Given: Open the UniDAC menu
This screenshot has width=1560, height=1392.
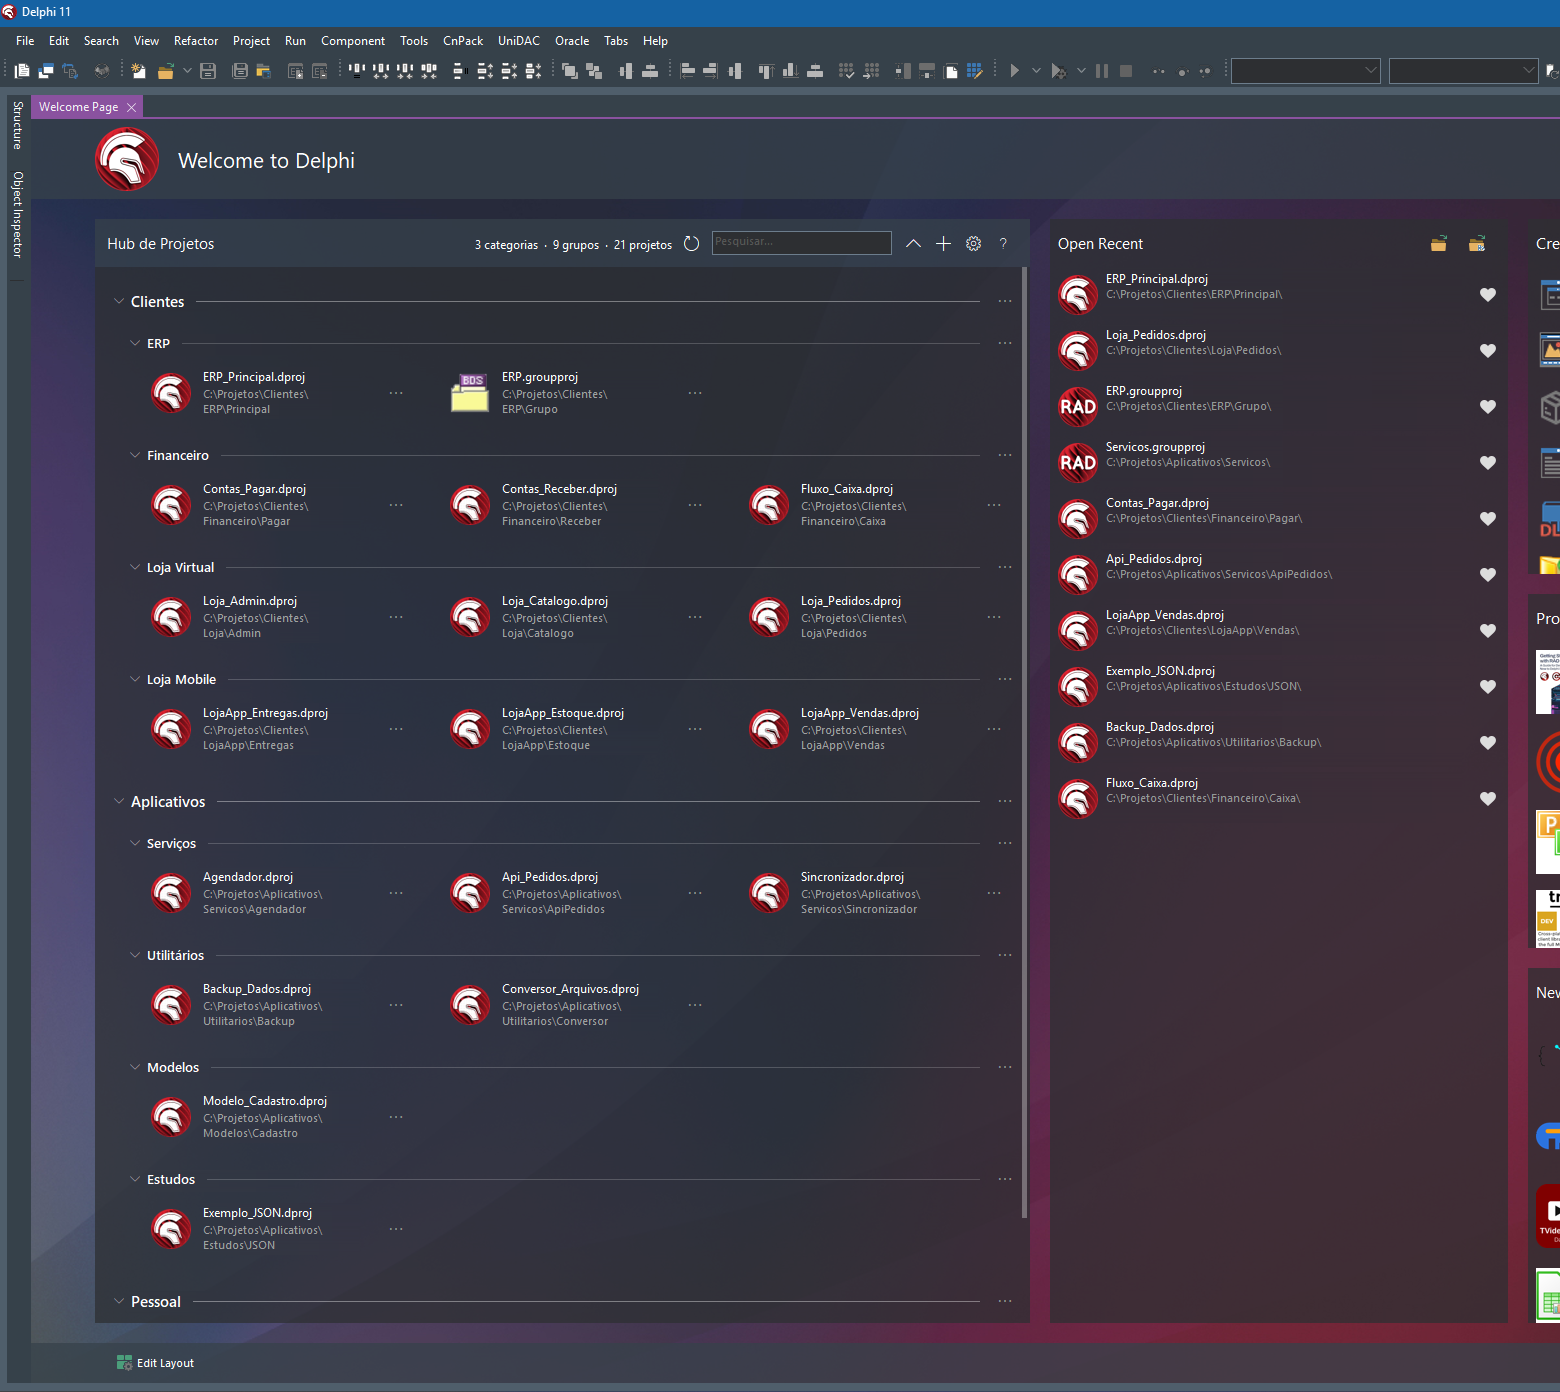Looking at the screenshot, I should (x=519, y=41).
